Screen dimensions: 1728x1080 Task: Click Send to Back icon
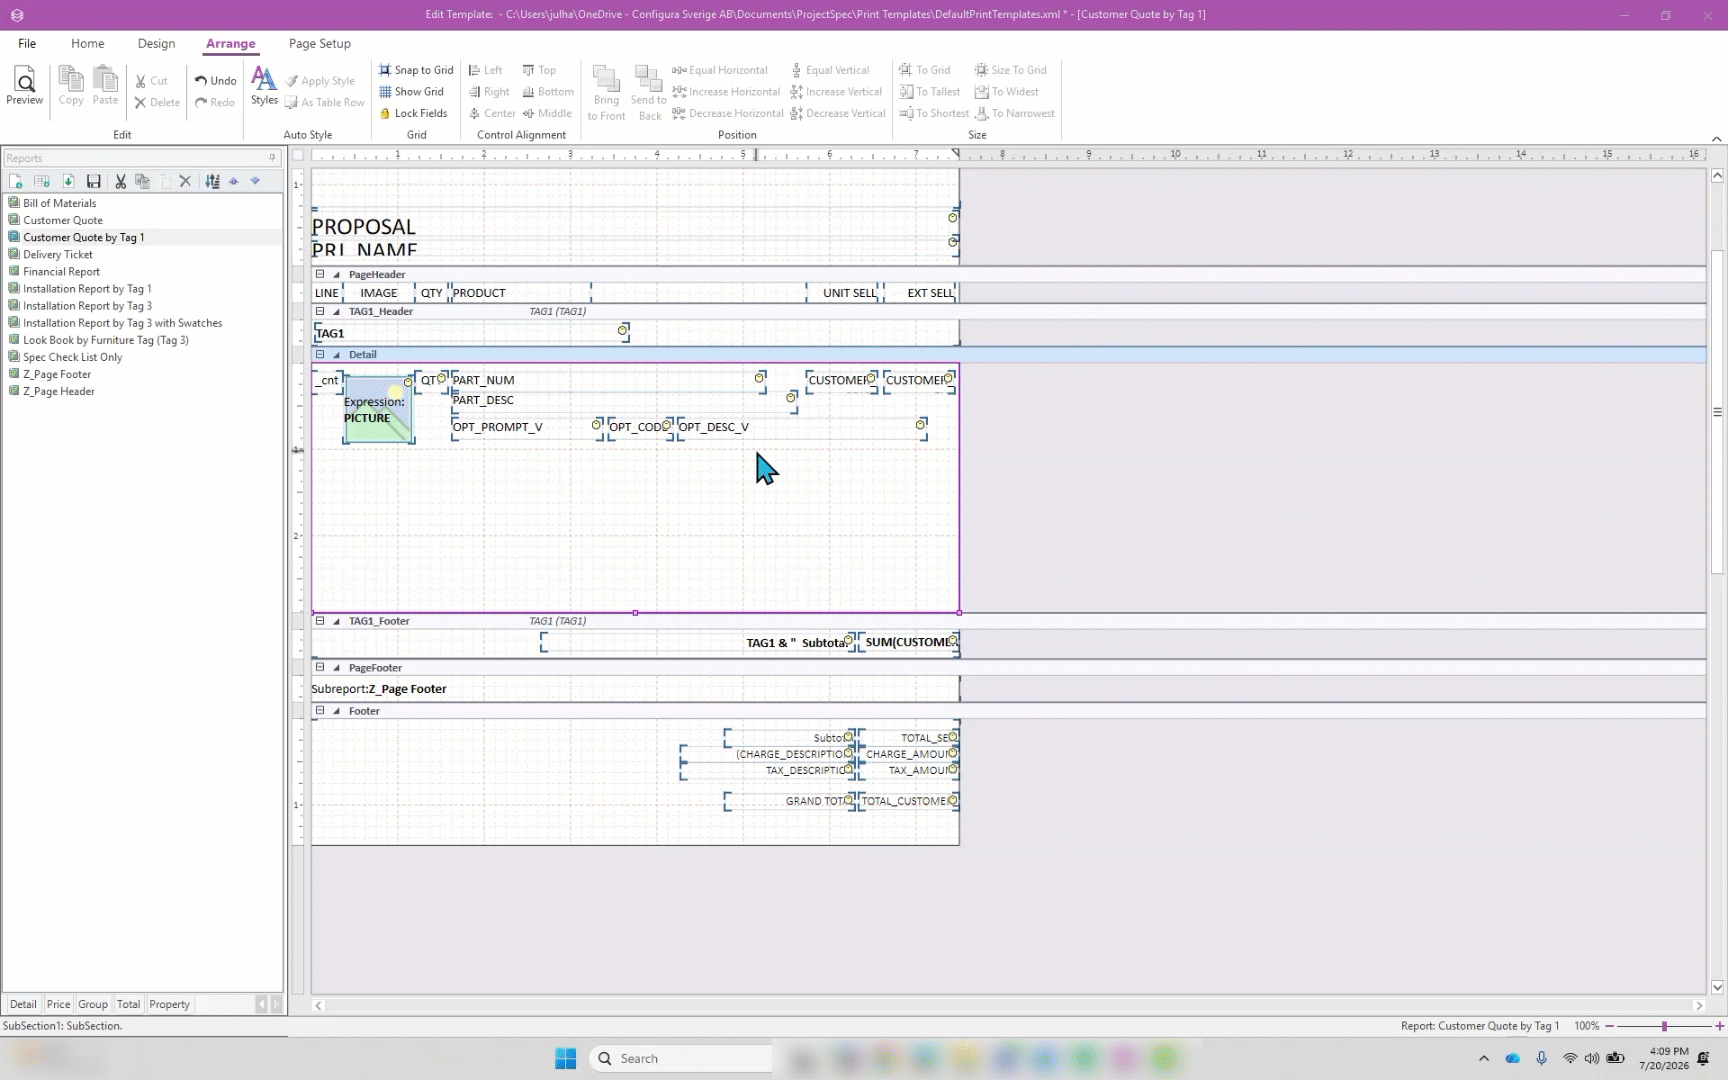649,93
